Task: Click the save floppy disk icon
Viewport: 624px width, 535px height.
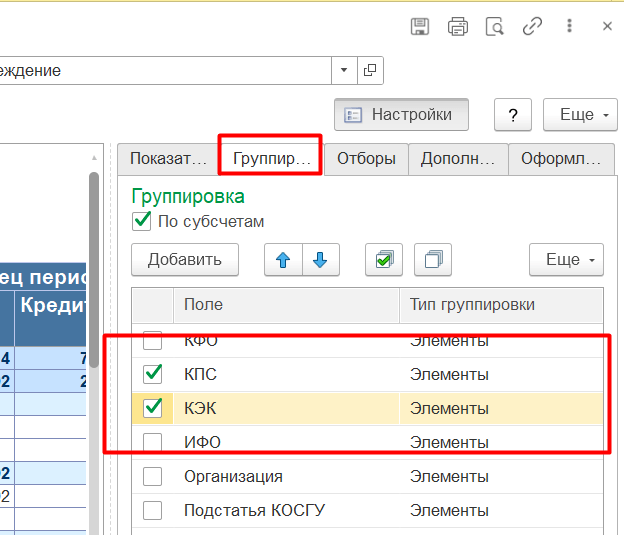Action: (421, 27)
